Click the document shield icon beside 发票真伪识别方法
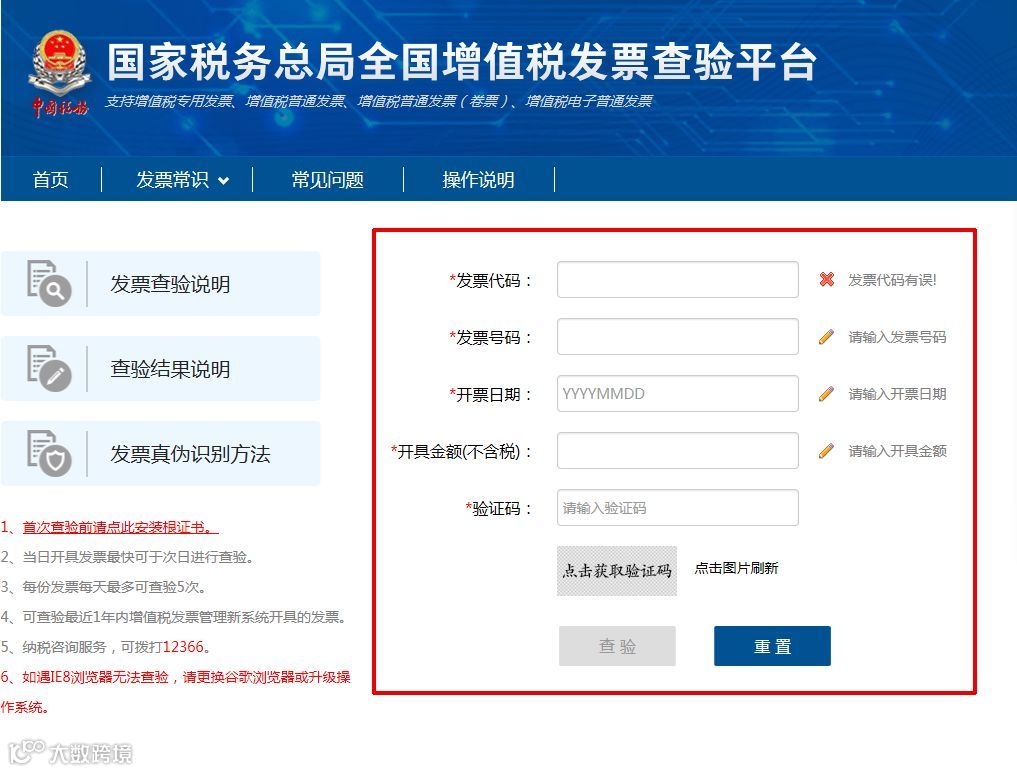Screen dimensions: 1017x772 click(49, 453)
